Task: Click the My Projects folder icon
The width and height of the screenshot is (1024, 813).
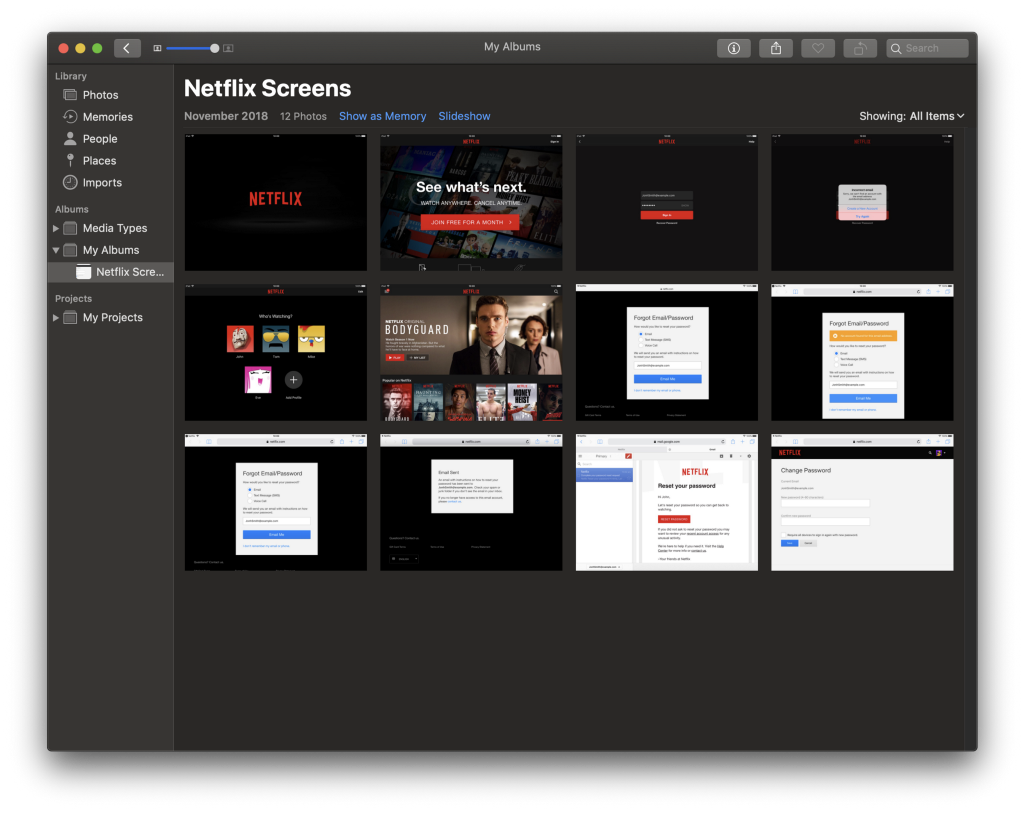Action: coord(71,318)
